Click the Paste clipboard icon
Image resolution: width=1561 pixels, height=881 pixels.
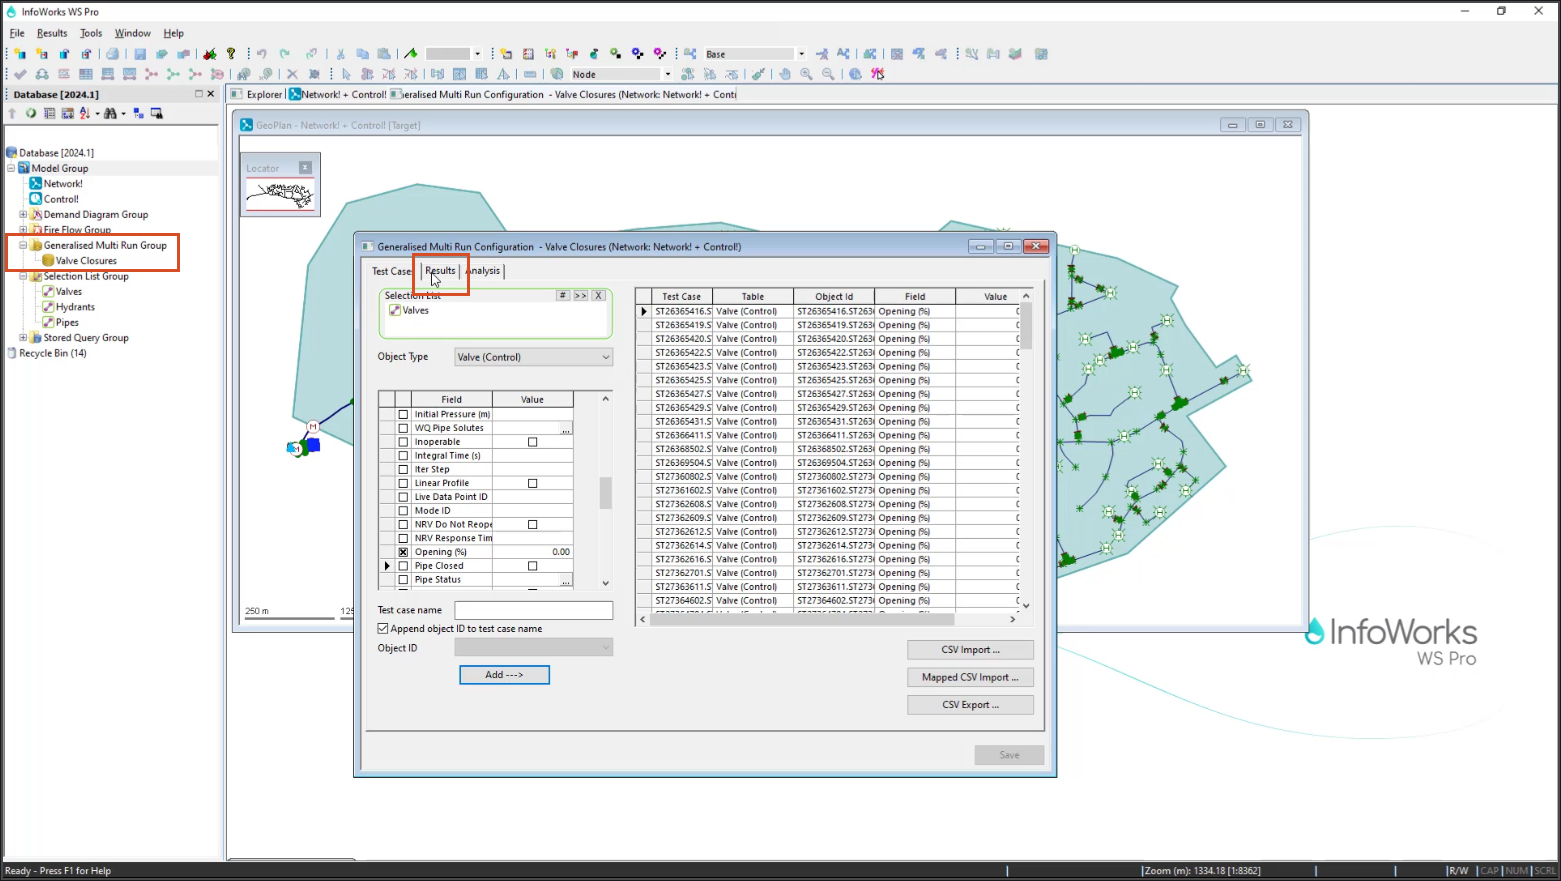(x=384, y=54)
